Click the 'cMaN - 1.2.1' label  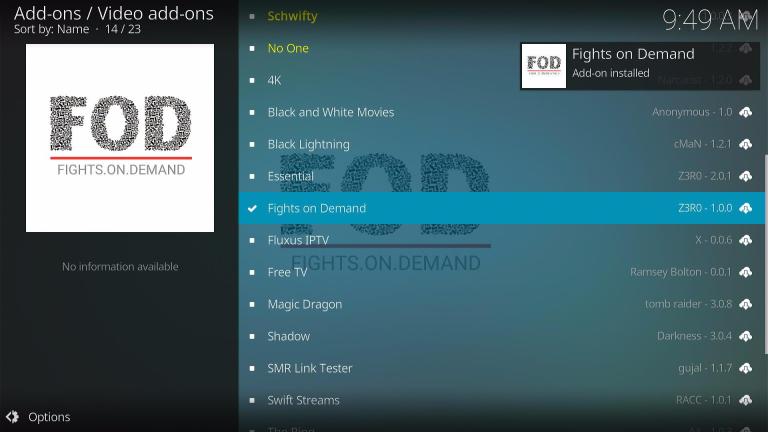[703, 144]
